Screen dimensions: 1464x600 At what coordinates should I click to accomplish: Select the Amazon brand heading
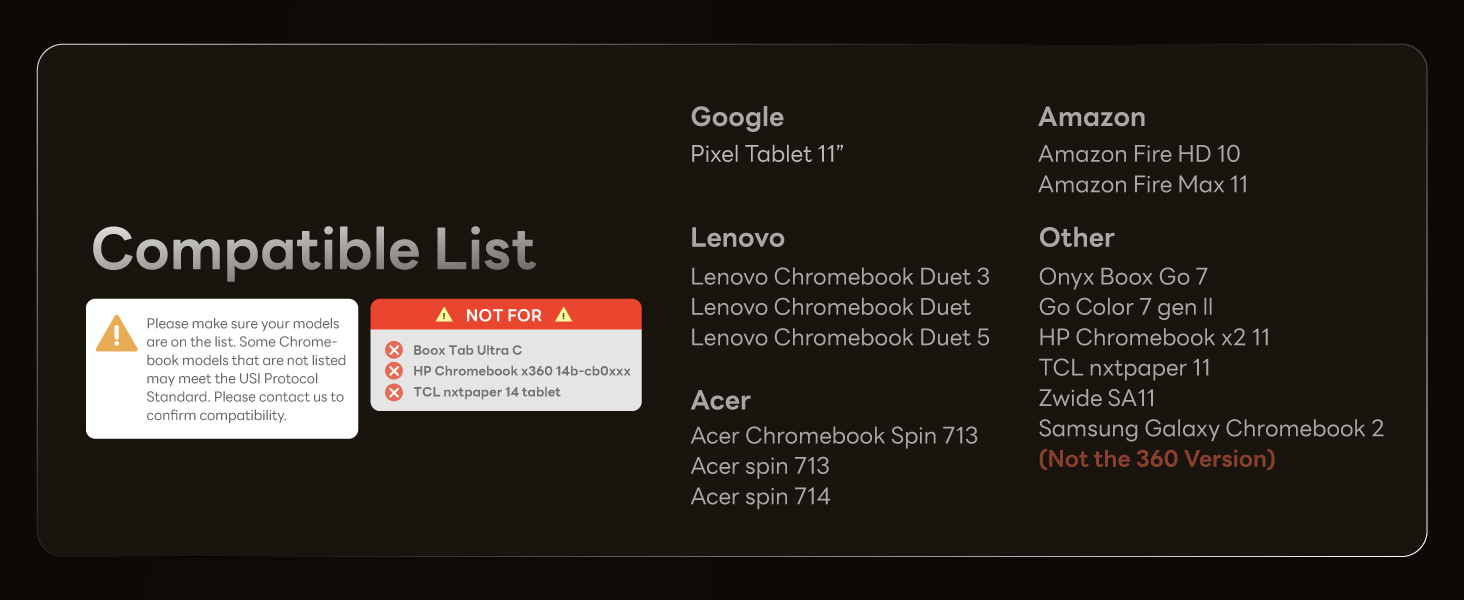tap(1091, 117)
